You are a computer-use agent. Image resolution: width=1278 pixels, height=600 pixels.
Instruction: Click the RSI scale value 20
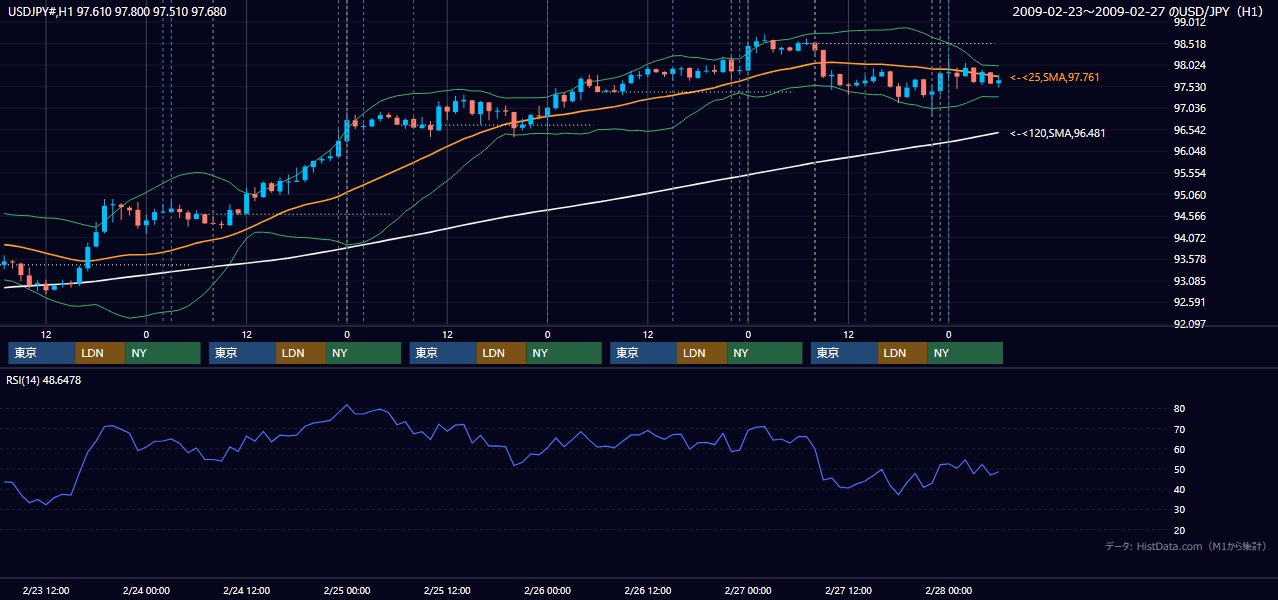[1179, 530]
